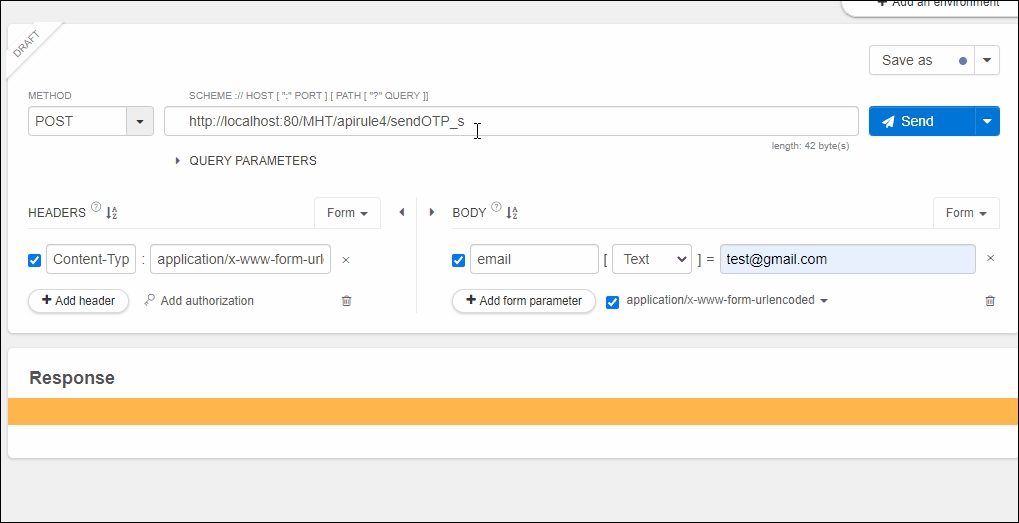Click the help icon beside HEADERS

coord(96,208)
